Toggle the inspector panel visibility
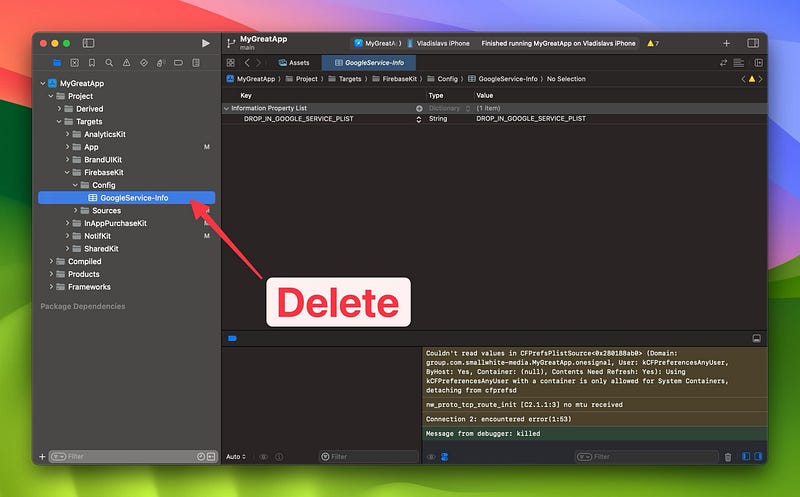The image size is (800, 497). point(753,43)
